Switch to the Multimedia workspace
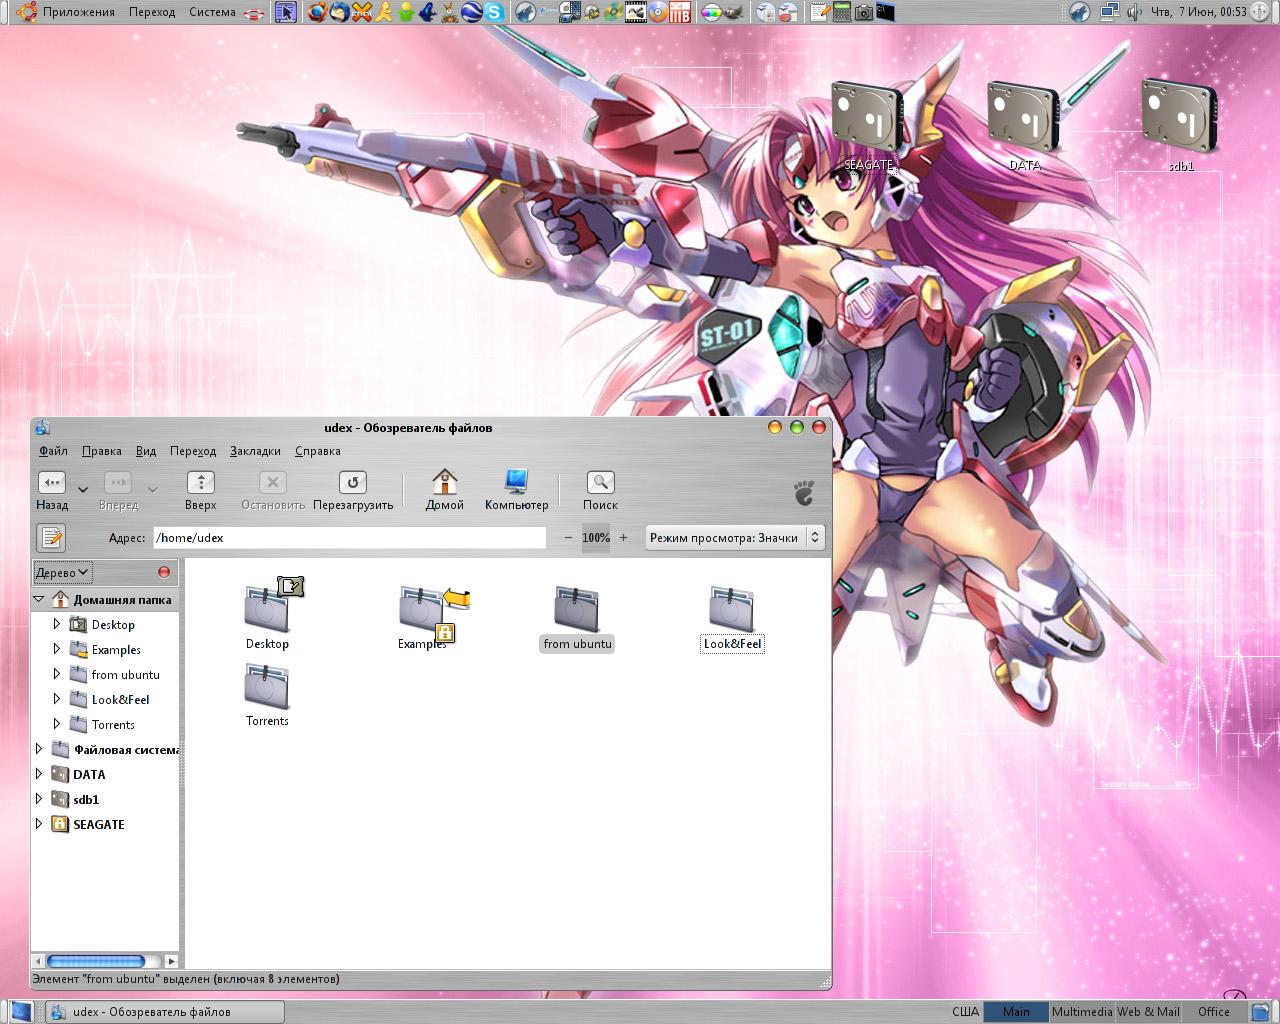The height and width of the screenshot is (1024, 1280). 1082,1012
